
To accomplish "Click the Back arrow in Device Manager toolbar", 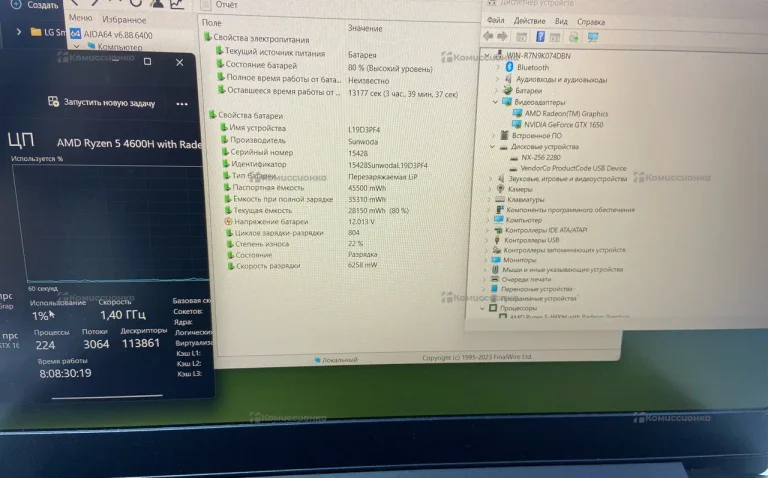I will point(489,37).
